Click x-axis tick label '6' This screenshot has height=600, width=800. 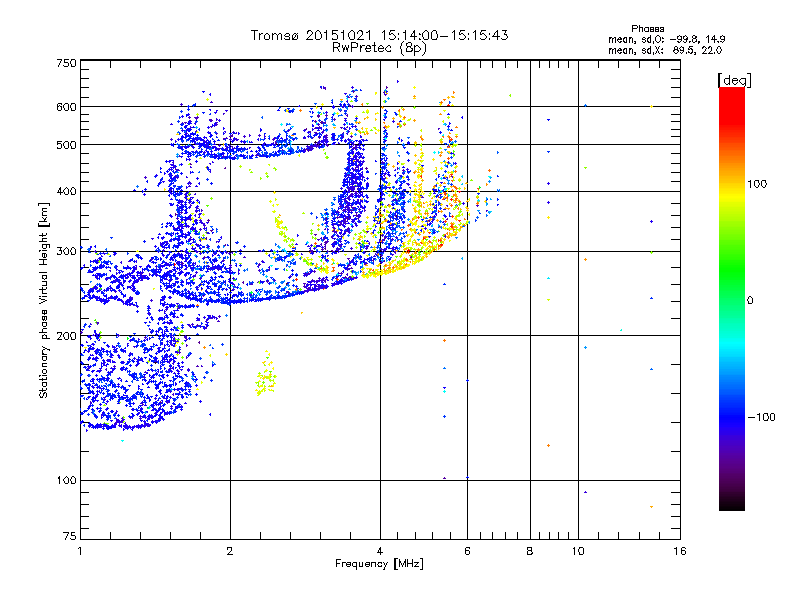[x=467, y=551]
